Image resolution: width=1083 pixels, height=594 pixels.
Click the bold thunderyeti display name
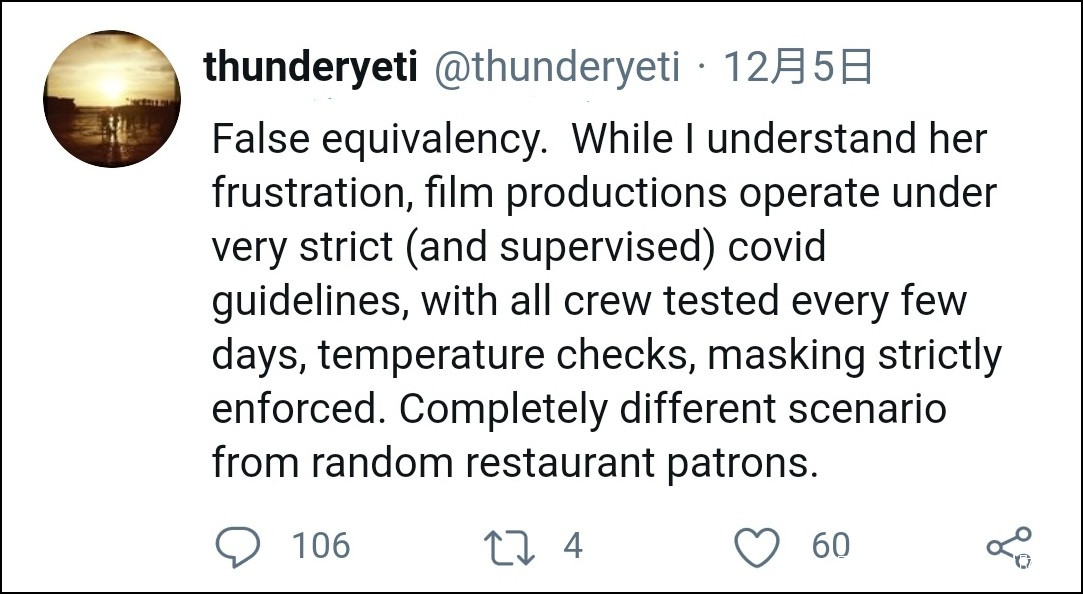click(310, 68)
